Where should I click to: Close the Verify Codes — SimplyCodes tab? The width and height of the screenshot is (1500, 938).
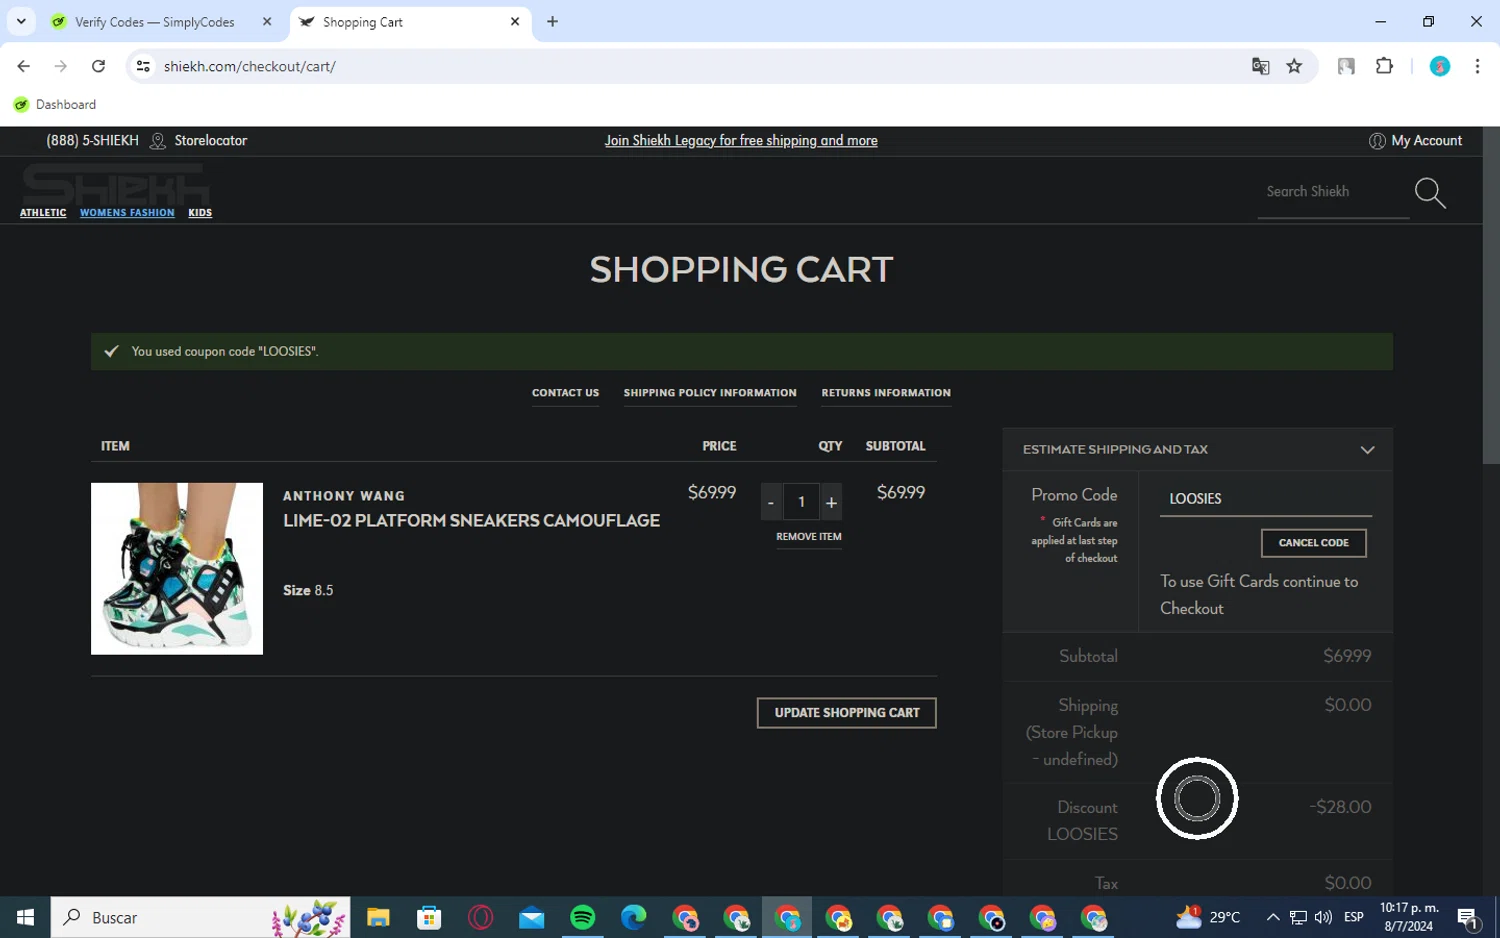[x=267, y=21]
